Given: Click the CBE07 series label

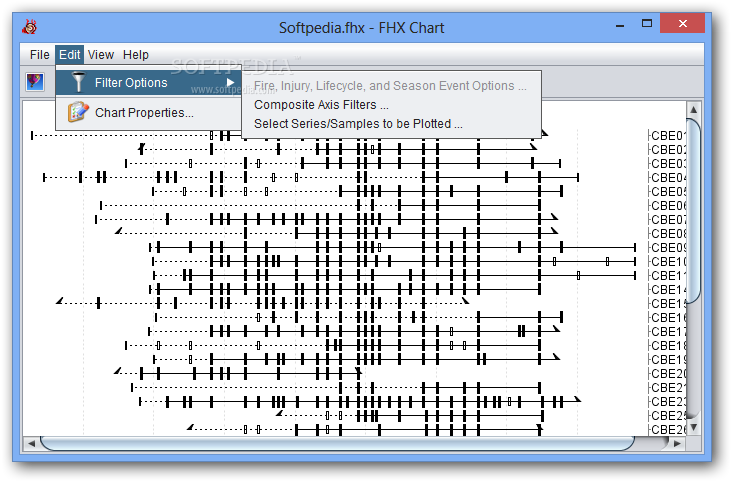Looking at the screenshot, I should [668, 220].
